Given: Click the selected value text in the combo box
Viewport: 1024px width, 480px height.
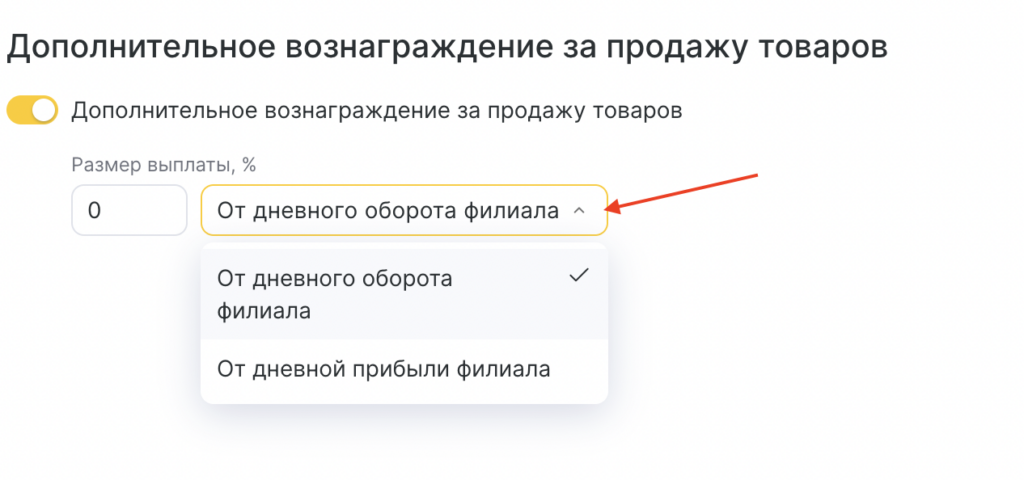Looking at the screenshot, I should (387, 211).
